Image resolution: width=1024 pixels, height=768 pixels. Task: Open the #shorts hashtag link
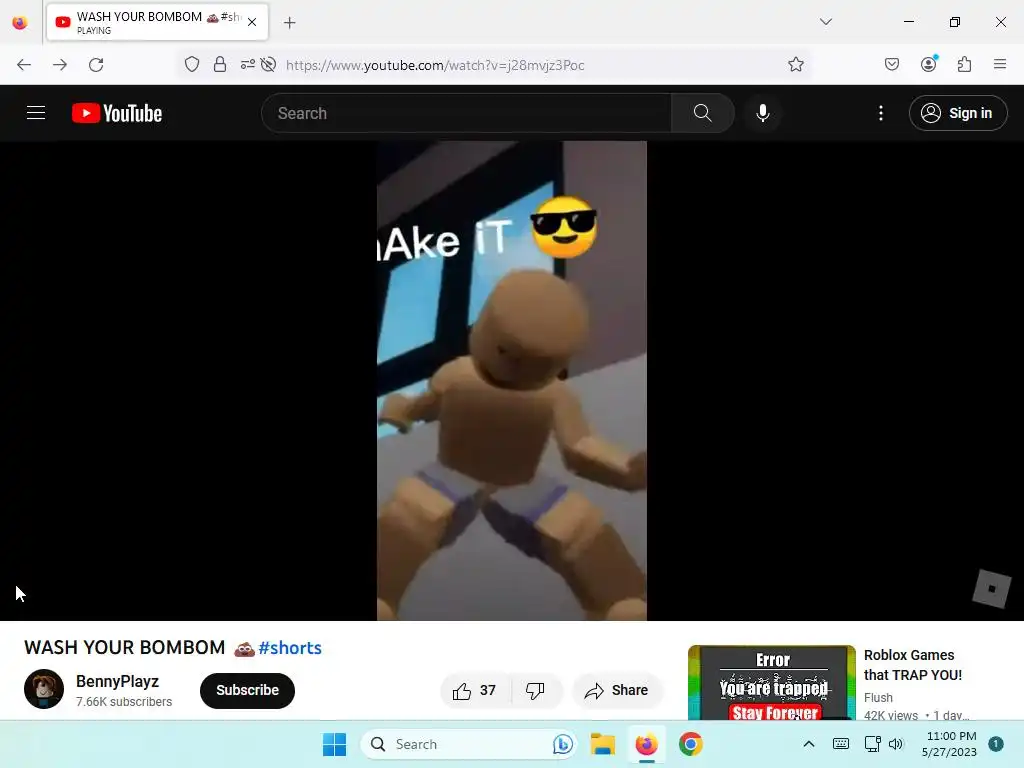[x=290, y=648]
